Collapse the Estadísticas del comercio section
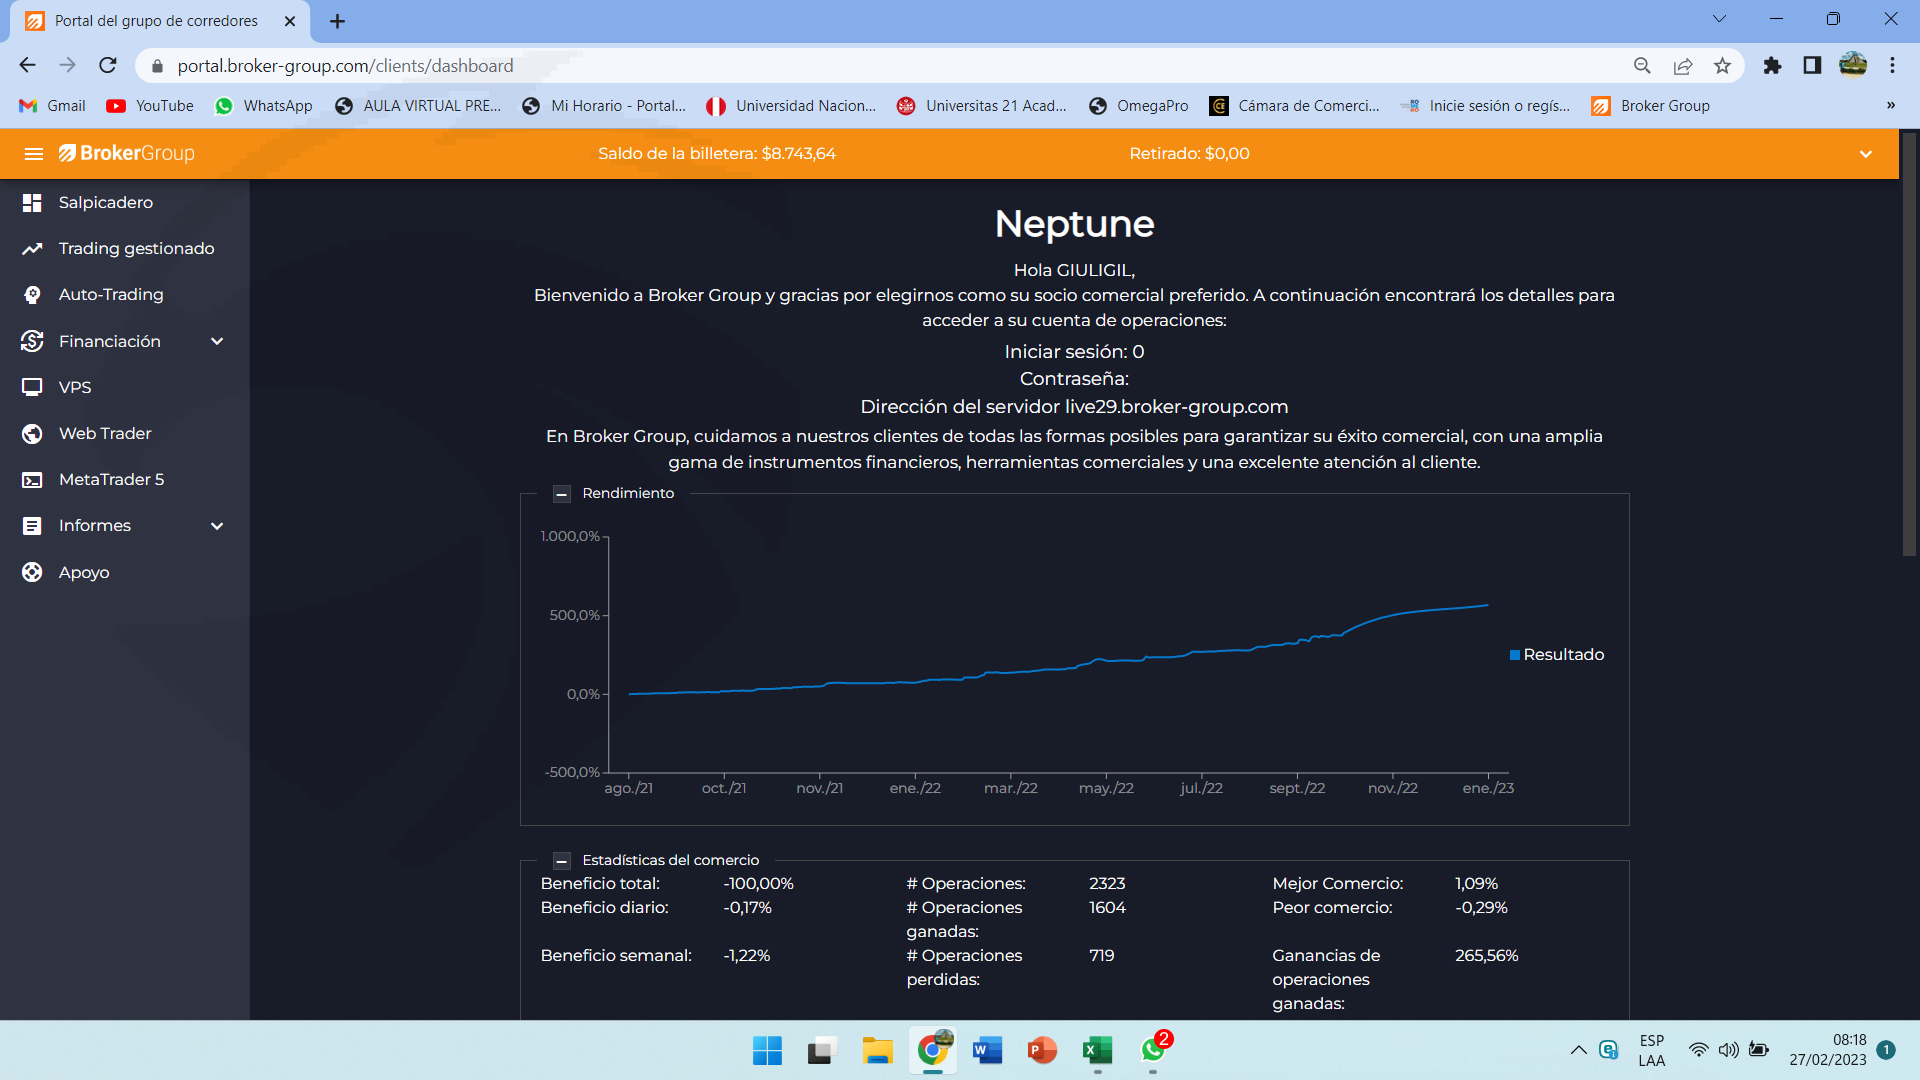Screen dimensions: 1920x1080 (562, 861)
